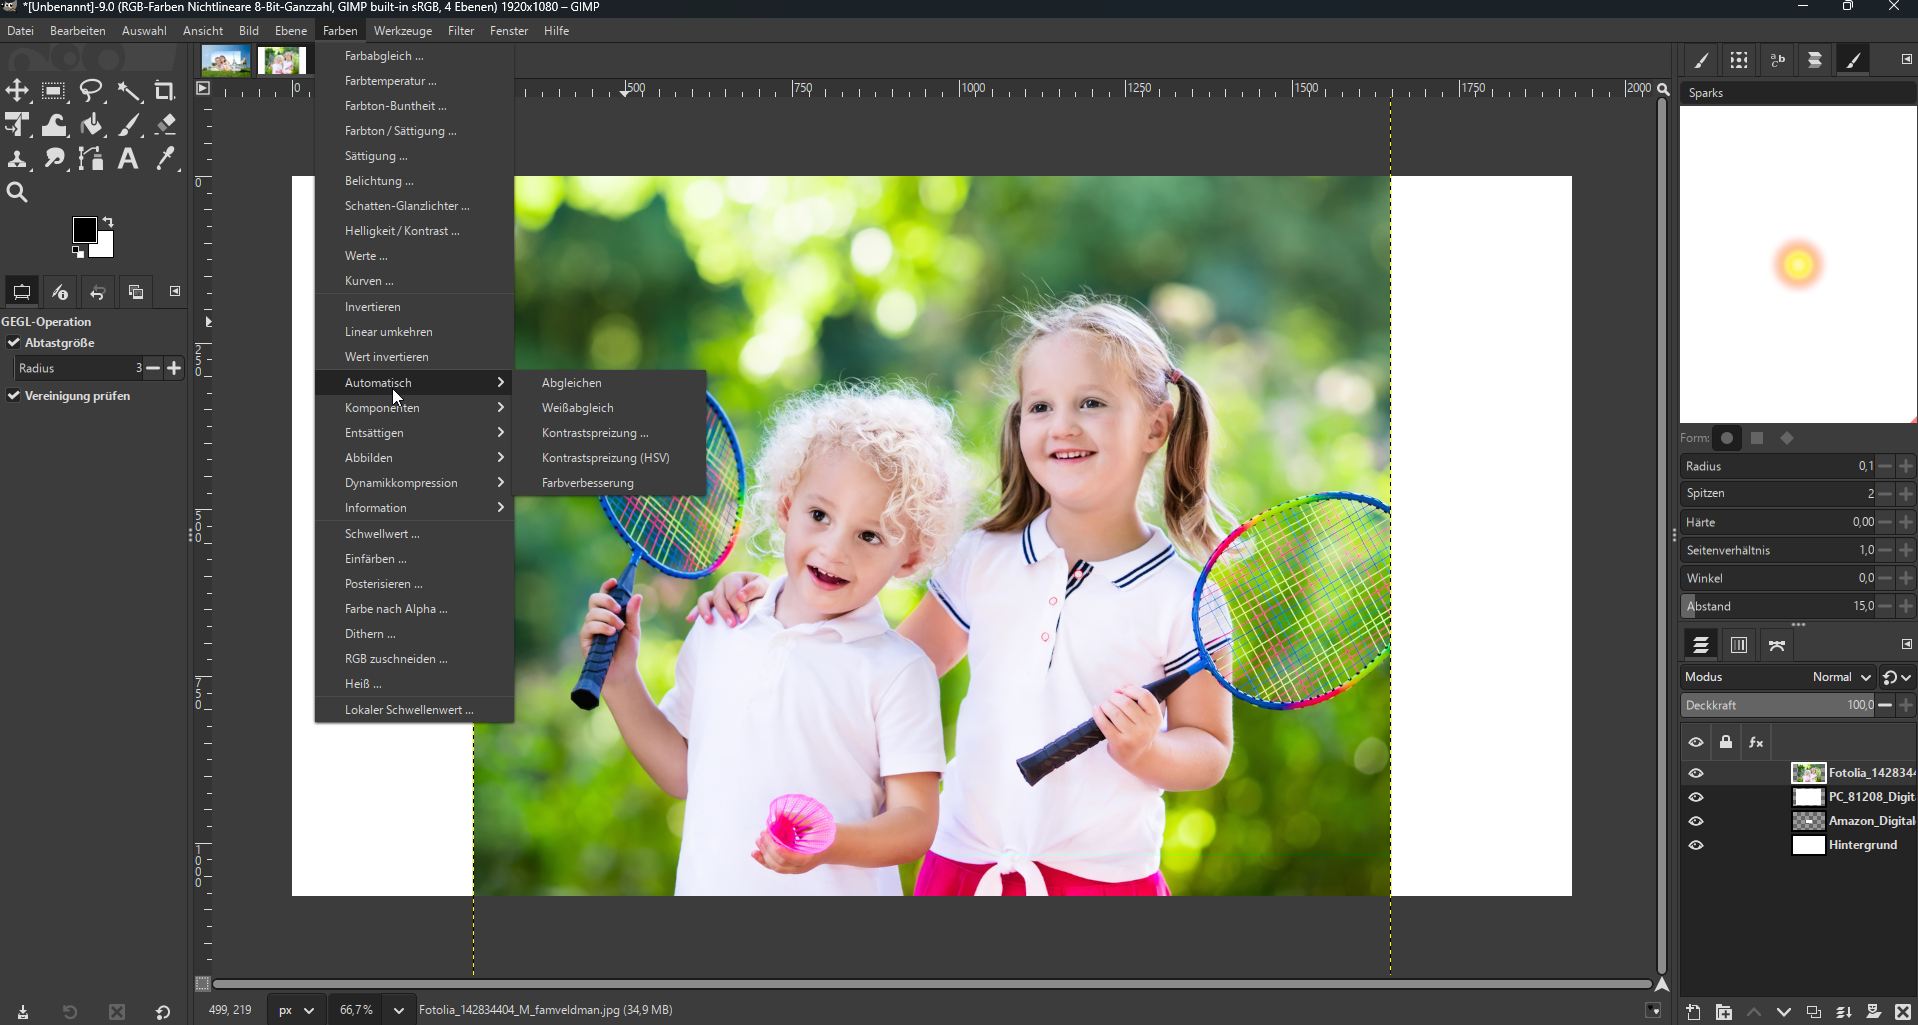Select the Text tool
The height and width of the screenshot is (1025, 1918).
click(128, 158)
